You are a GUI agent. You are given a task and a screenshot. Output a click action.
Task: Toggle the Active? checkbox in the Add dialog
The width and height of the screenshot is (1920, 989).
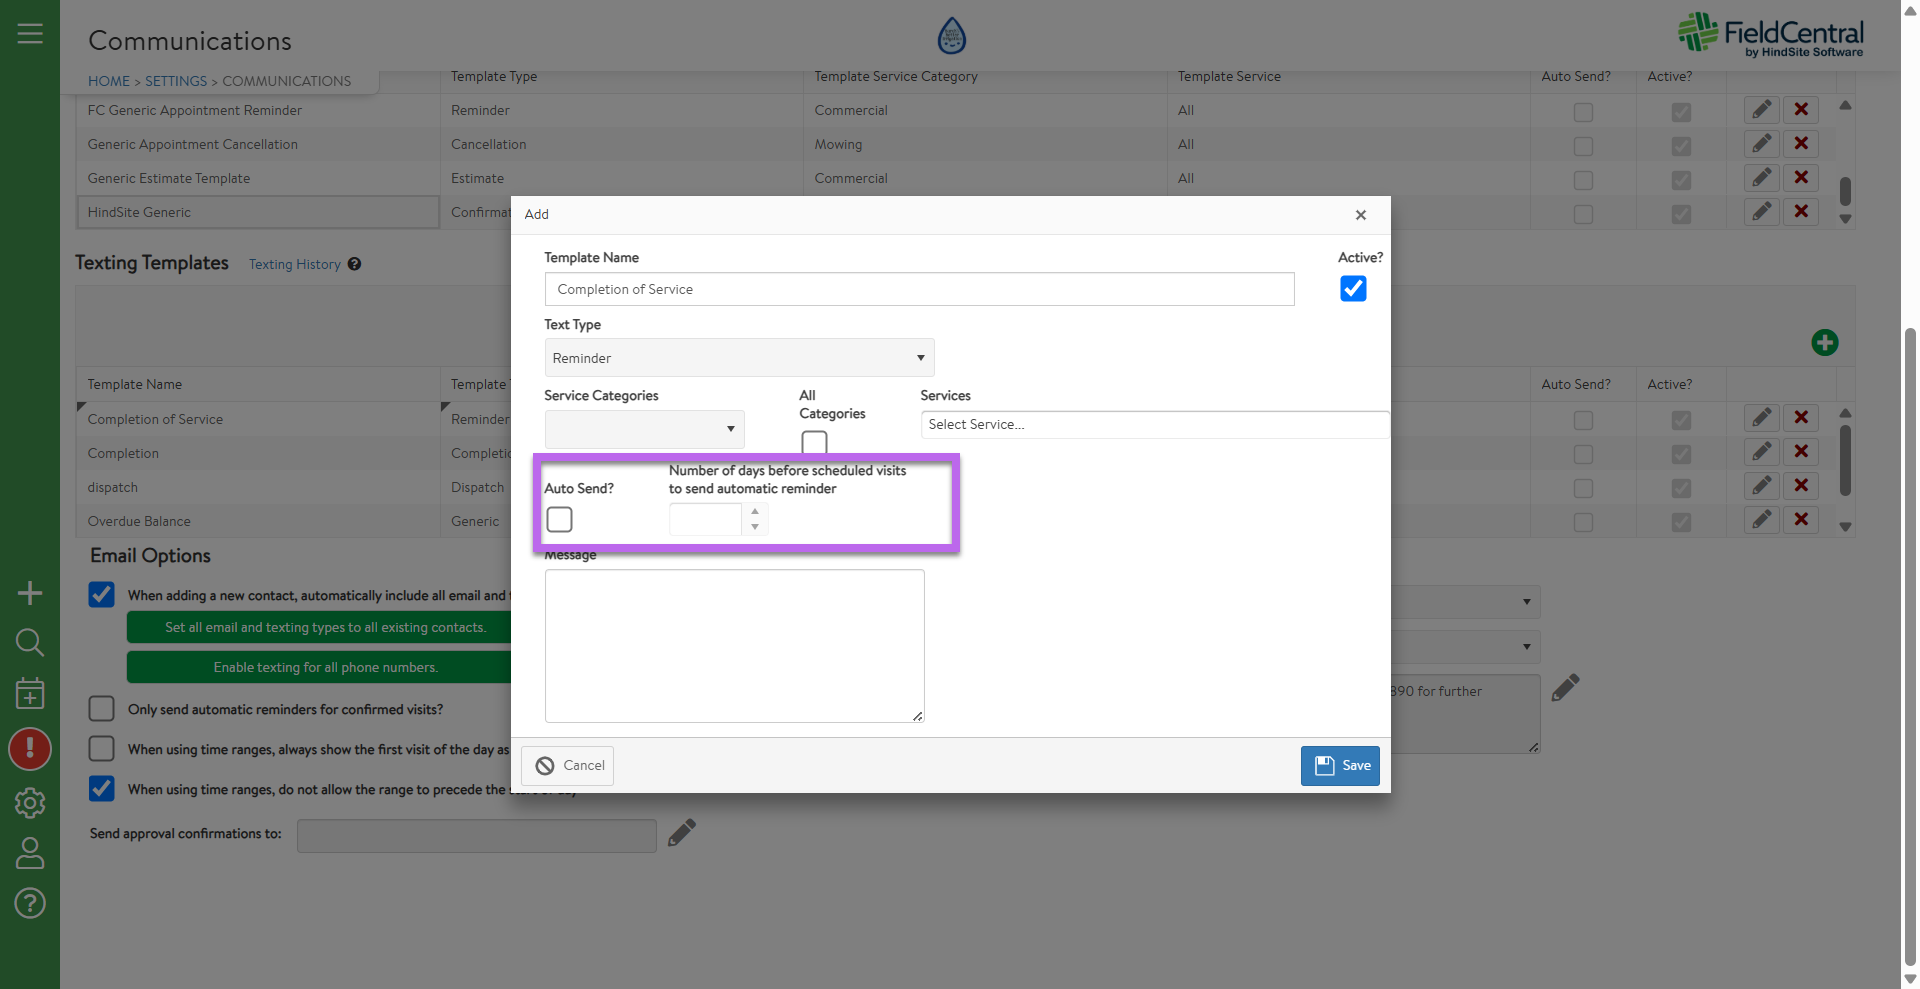(x=1352, y=289)
